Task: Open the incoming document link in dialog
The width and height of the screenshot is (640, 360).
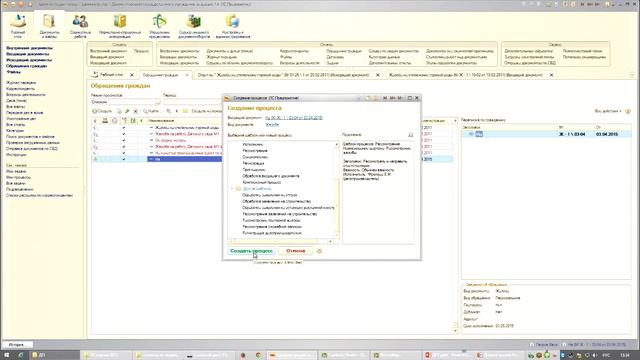Action: (294, 118)
